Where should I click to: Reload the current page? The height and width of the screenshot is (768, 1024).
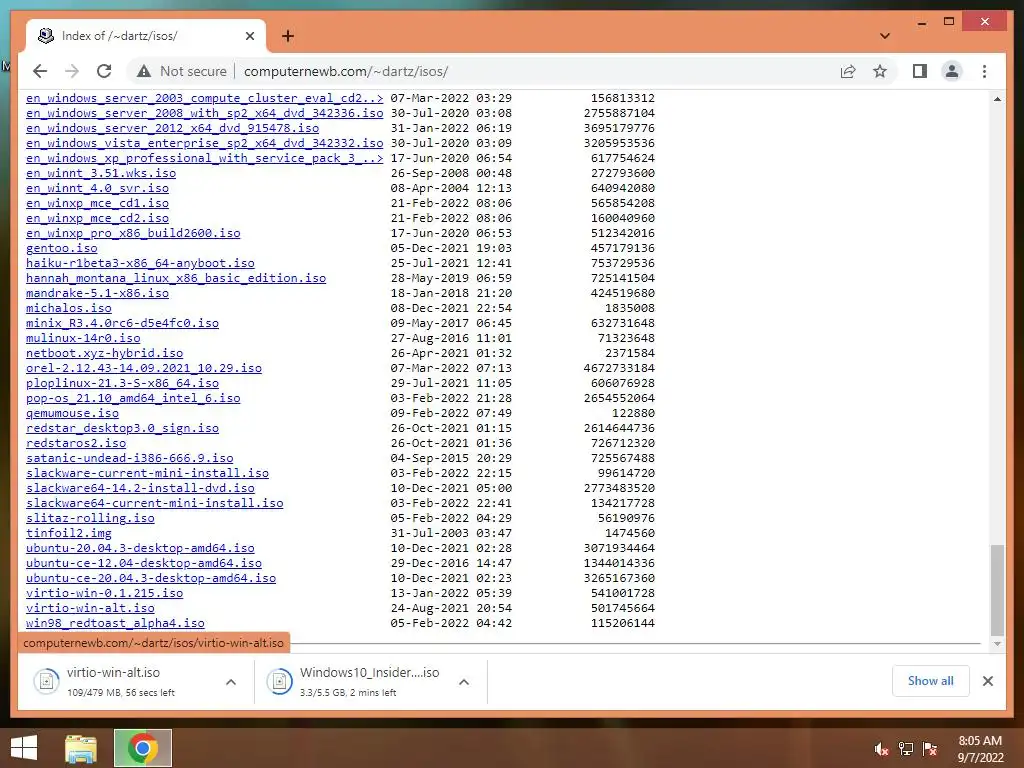(x=104, y=71)
